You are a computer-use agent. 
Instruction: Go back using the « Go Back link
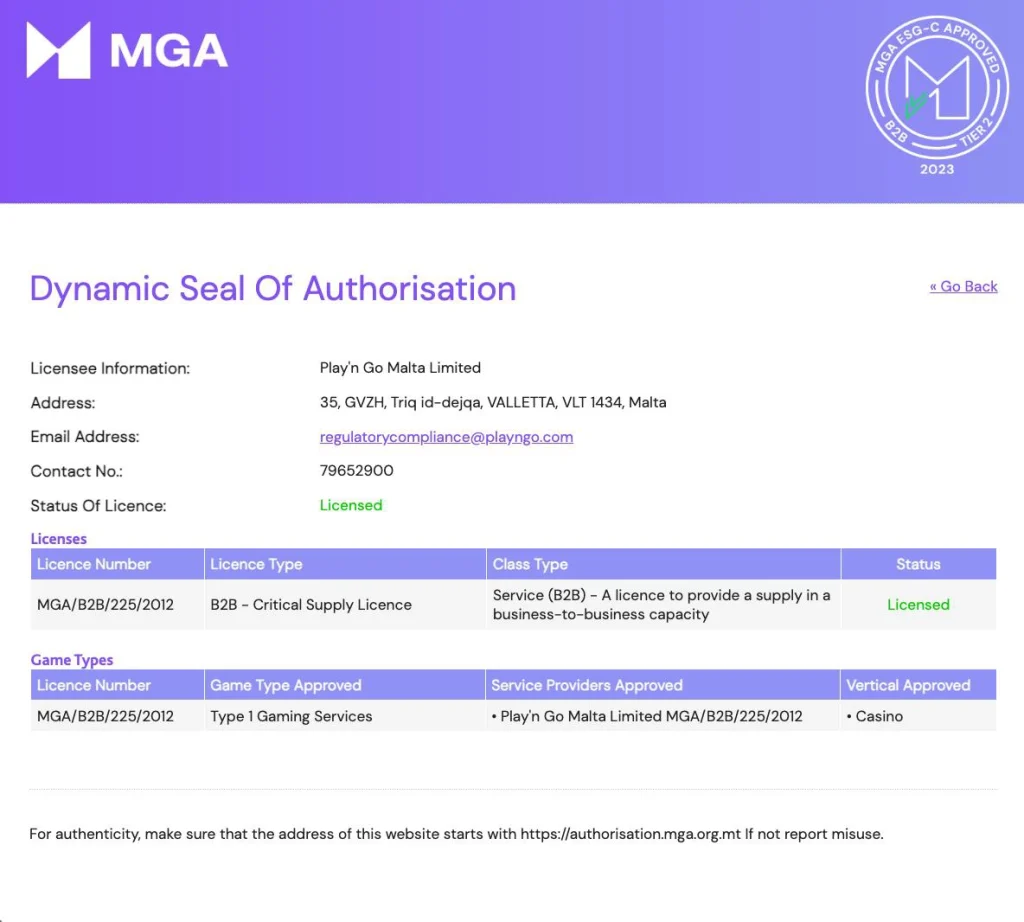[x=963, y=287]
